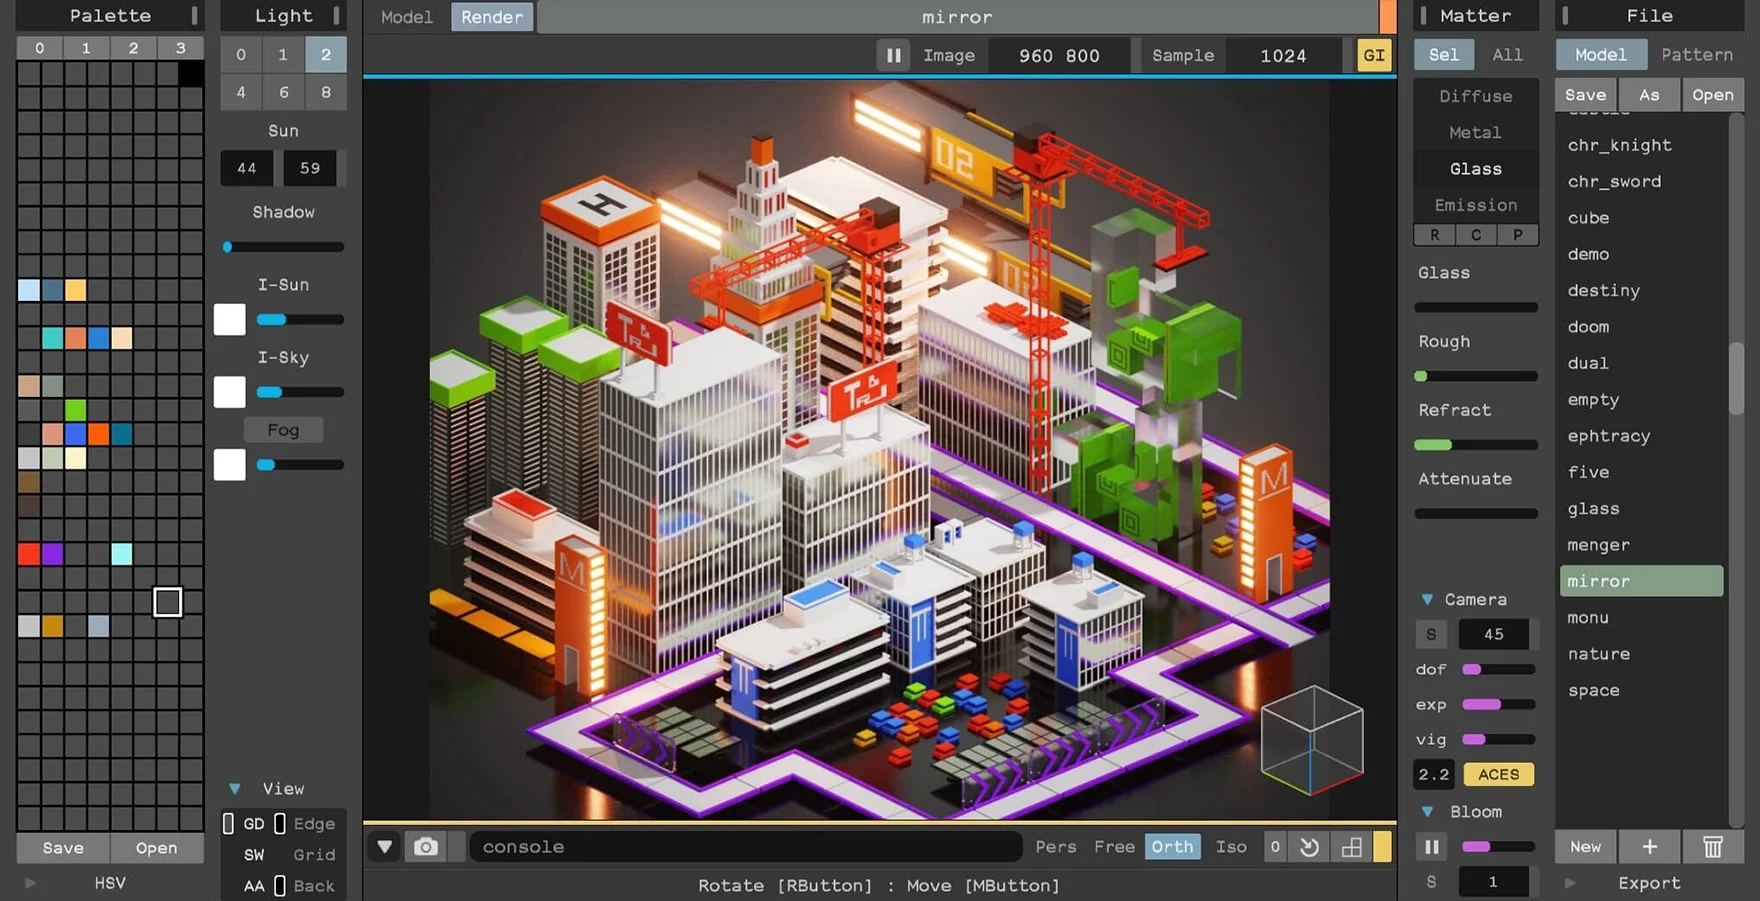
Task: Click the camera screenshot icon
Action: pyautogui.click(x=426, y=847)
